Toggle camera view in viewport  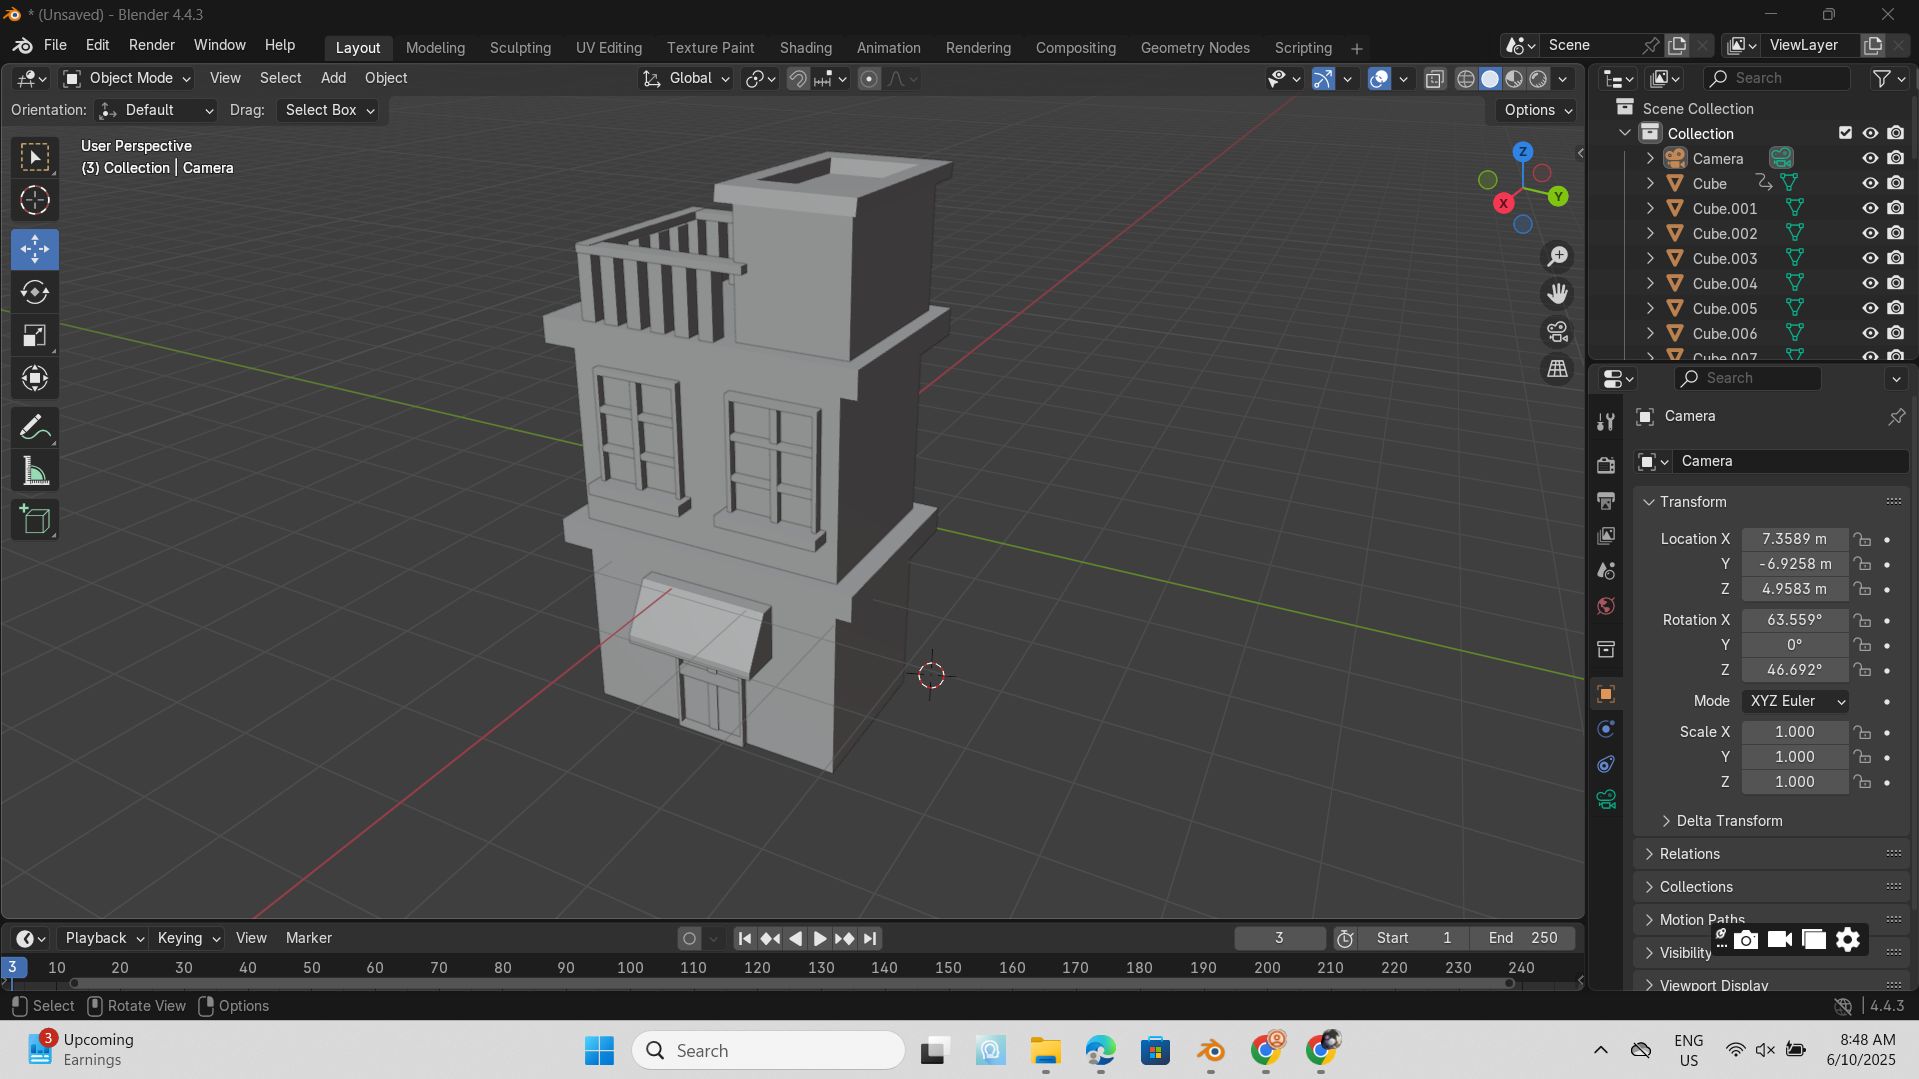(x=1557, y=332)
